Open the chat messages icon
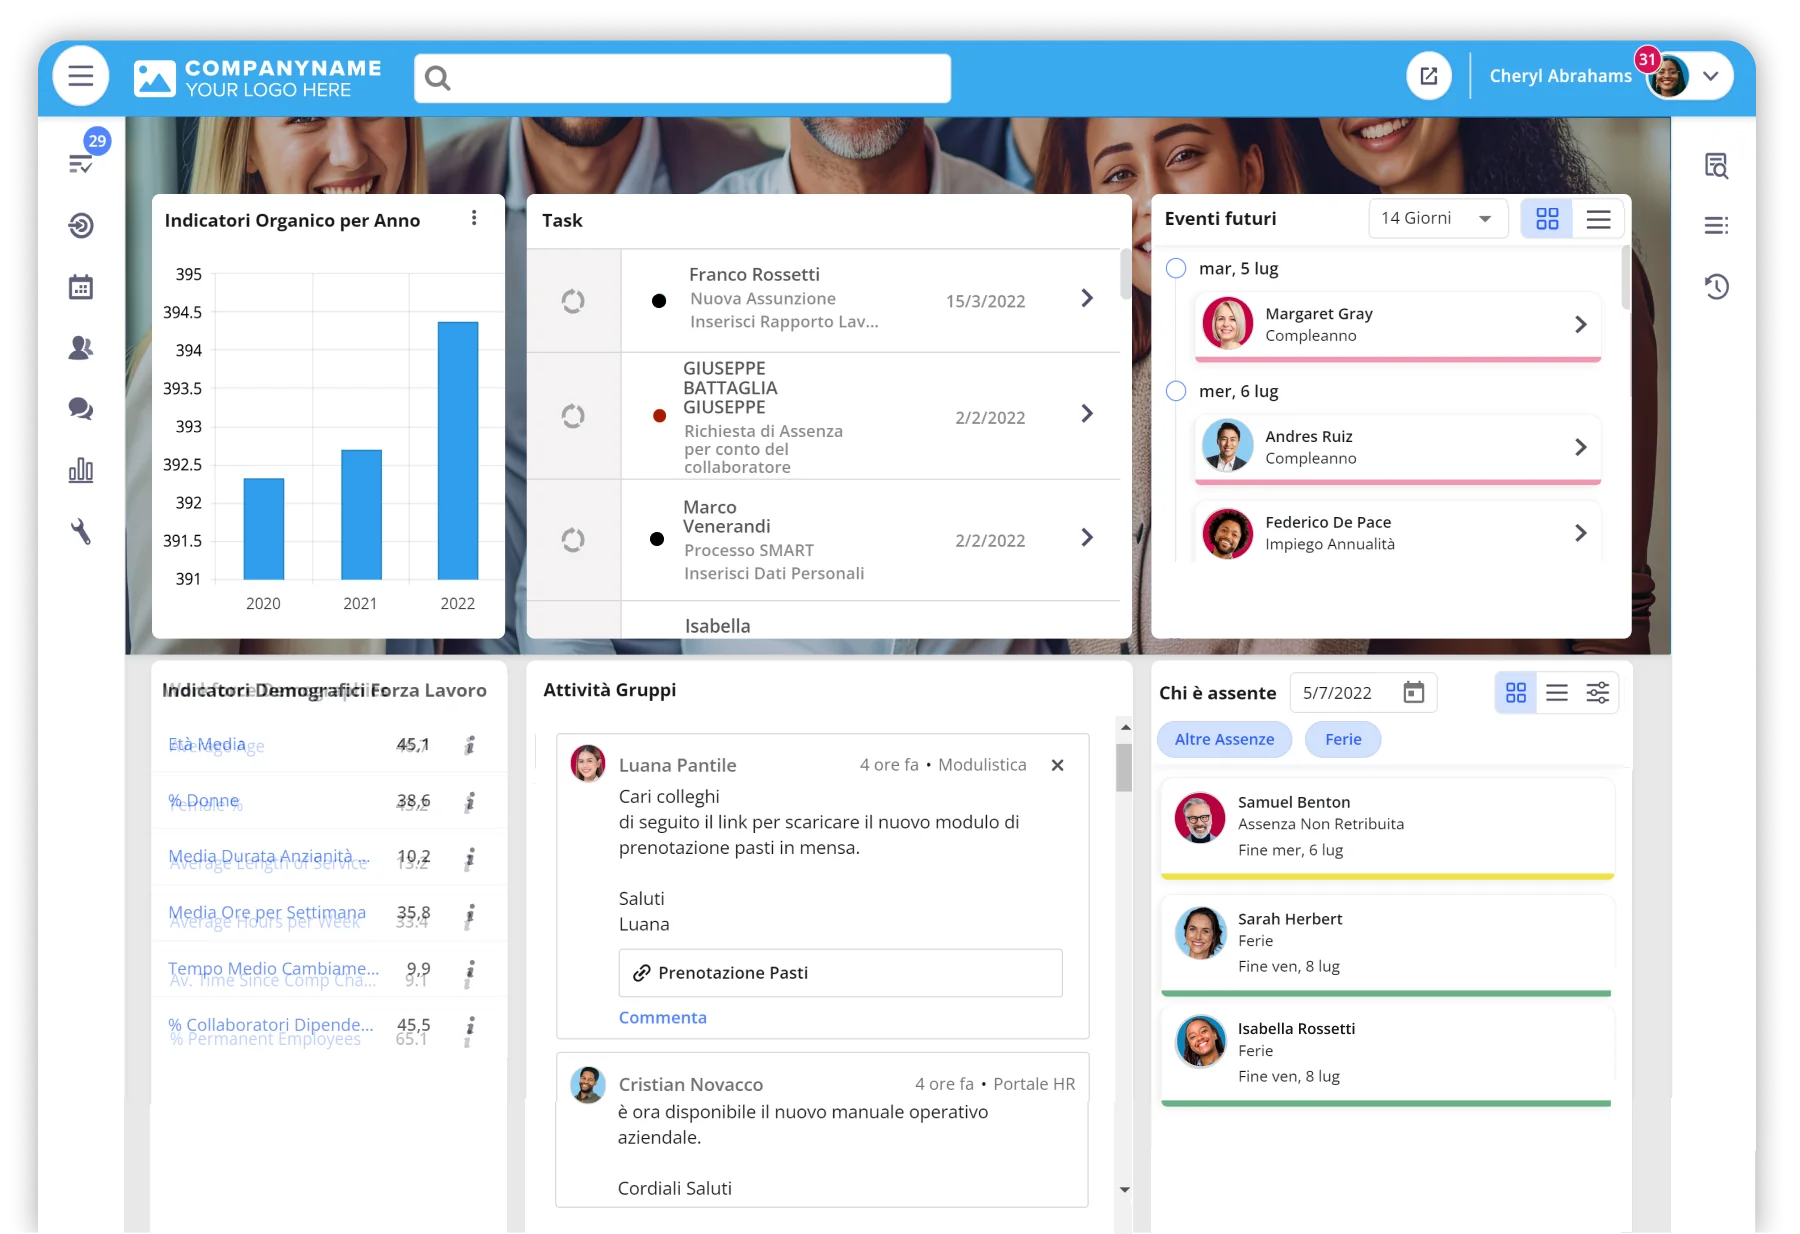This screenshot has width=1800, height=1234. (80, 409)
